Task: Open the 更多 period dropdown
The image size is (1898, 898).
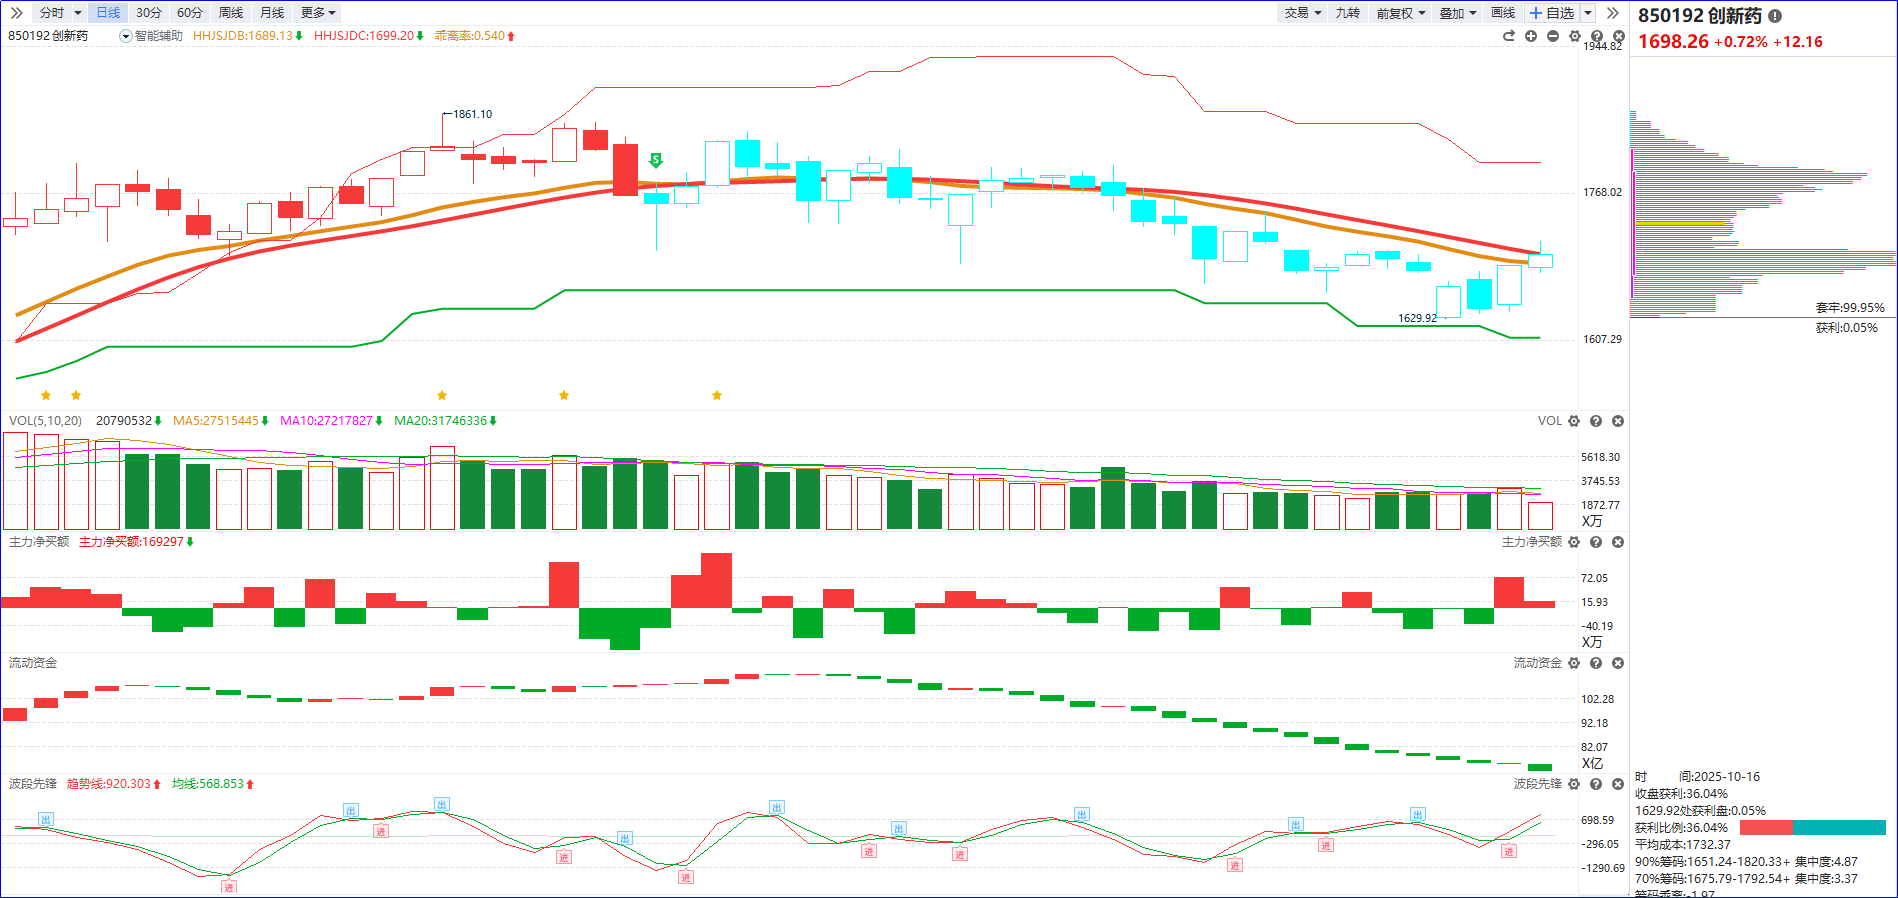Action: (x=318, y=13)
